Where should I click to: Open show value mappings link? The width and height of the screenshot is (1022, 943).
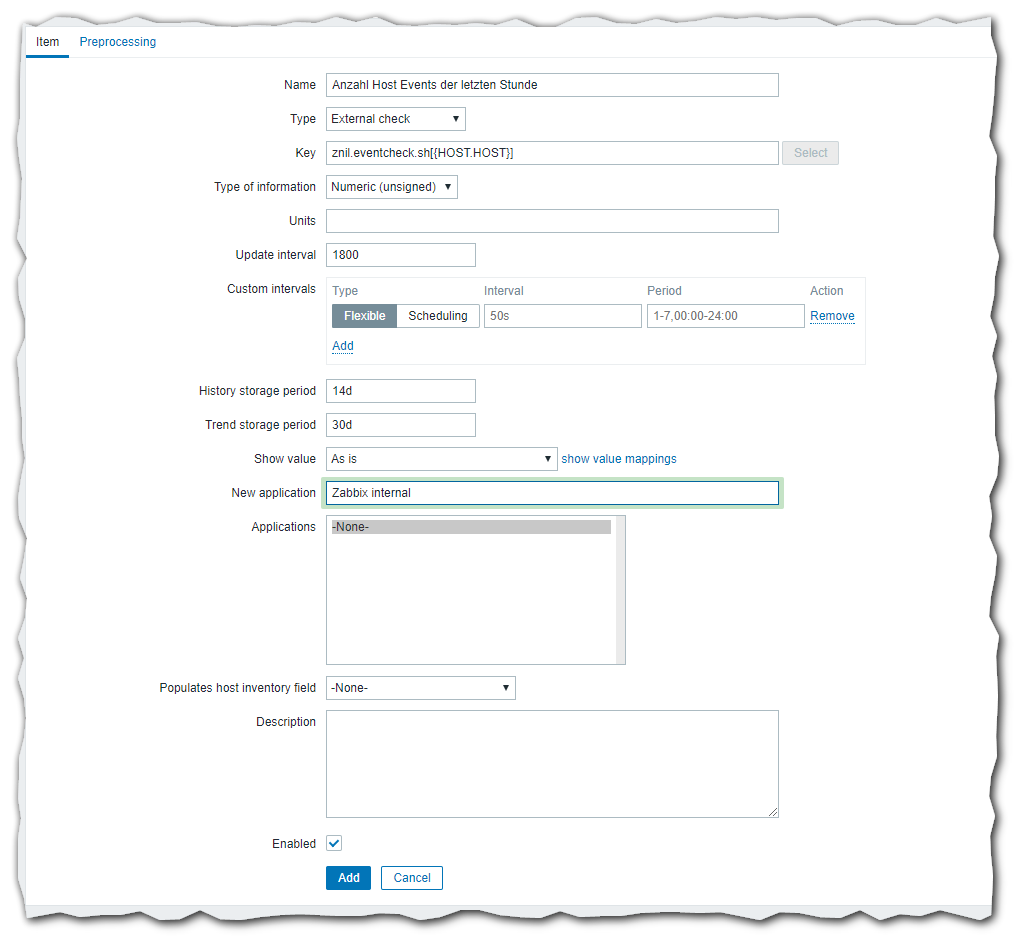[x=618, y=459]
